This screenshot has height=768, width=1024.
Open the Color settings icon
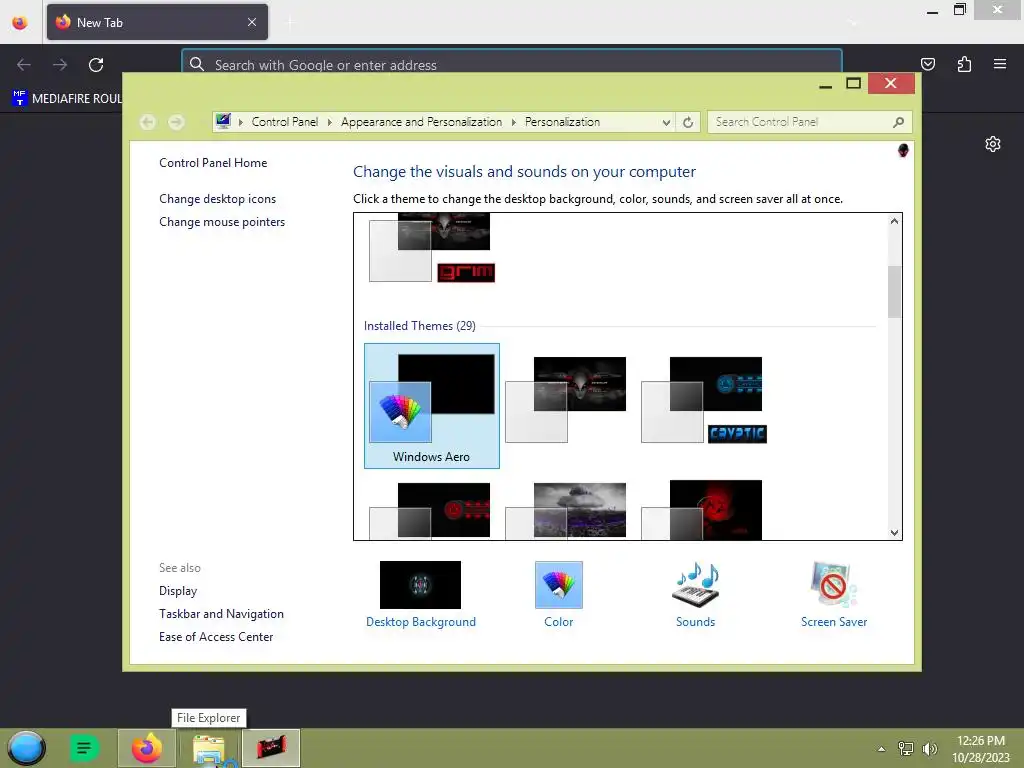pos(558,584)
